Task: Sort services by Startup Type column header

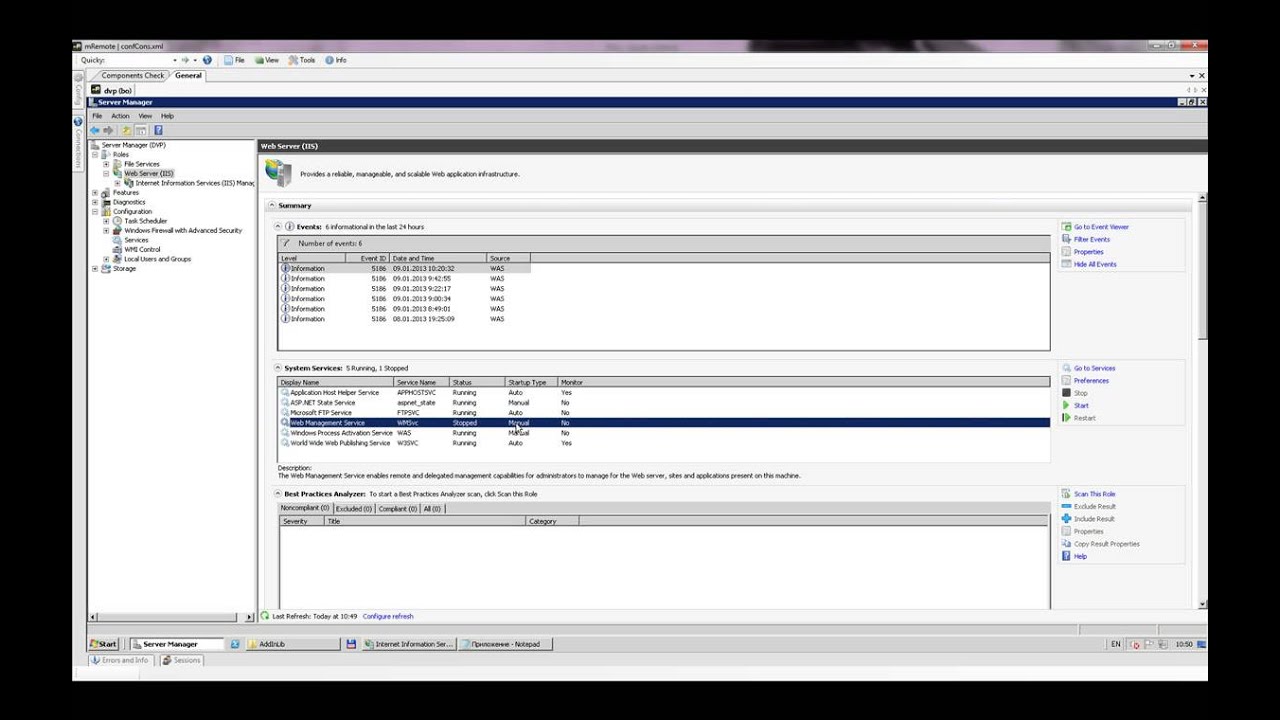Action: click(530, 382)
